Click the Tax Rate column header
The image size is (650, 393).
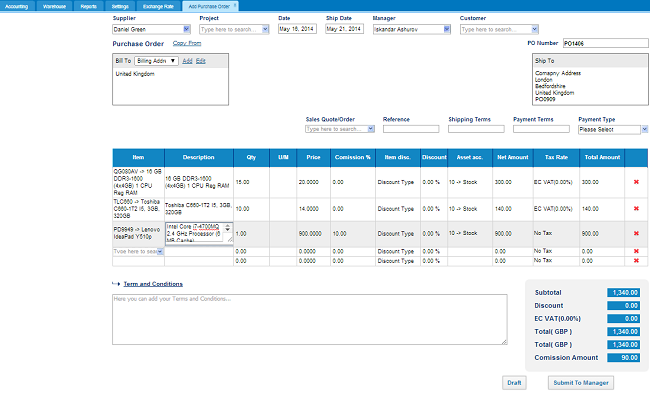[556, 158]
